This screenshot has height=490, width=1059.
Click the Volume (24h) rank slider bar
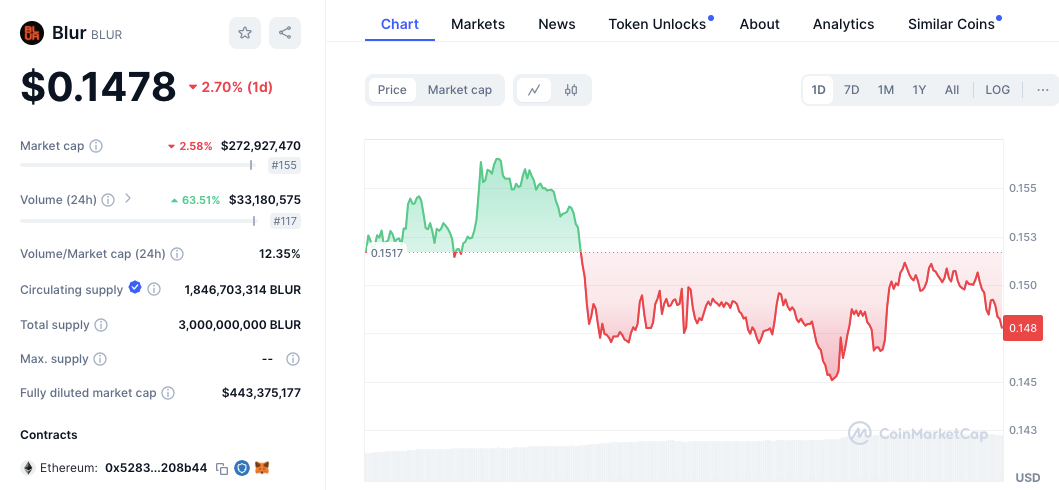click(138, 221)
